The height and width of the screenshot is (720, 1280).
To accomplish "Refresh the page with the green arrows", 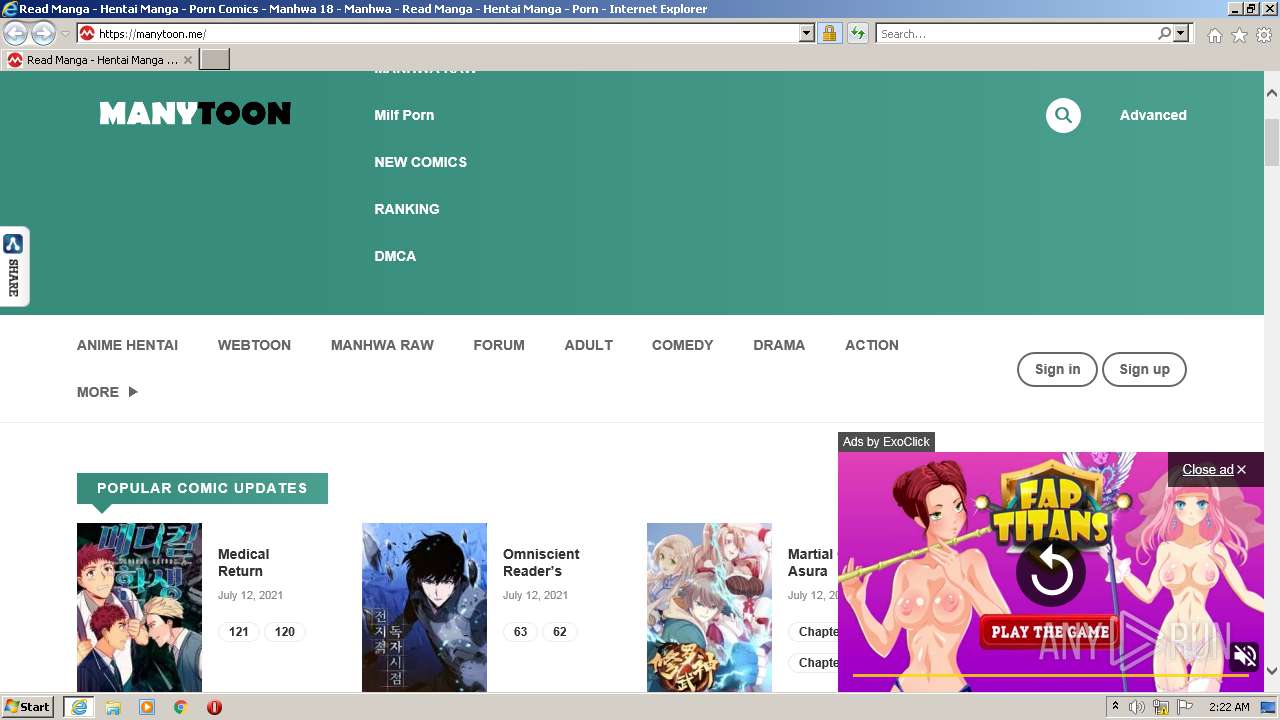I will click(857, 33).
